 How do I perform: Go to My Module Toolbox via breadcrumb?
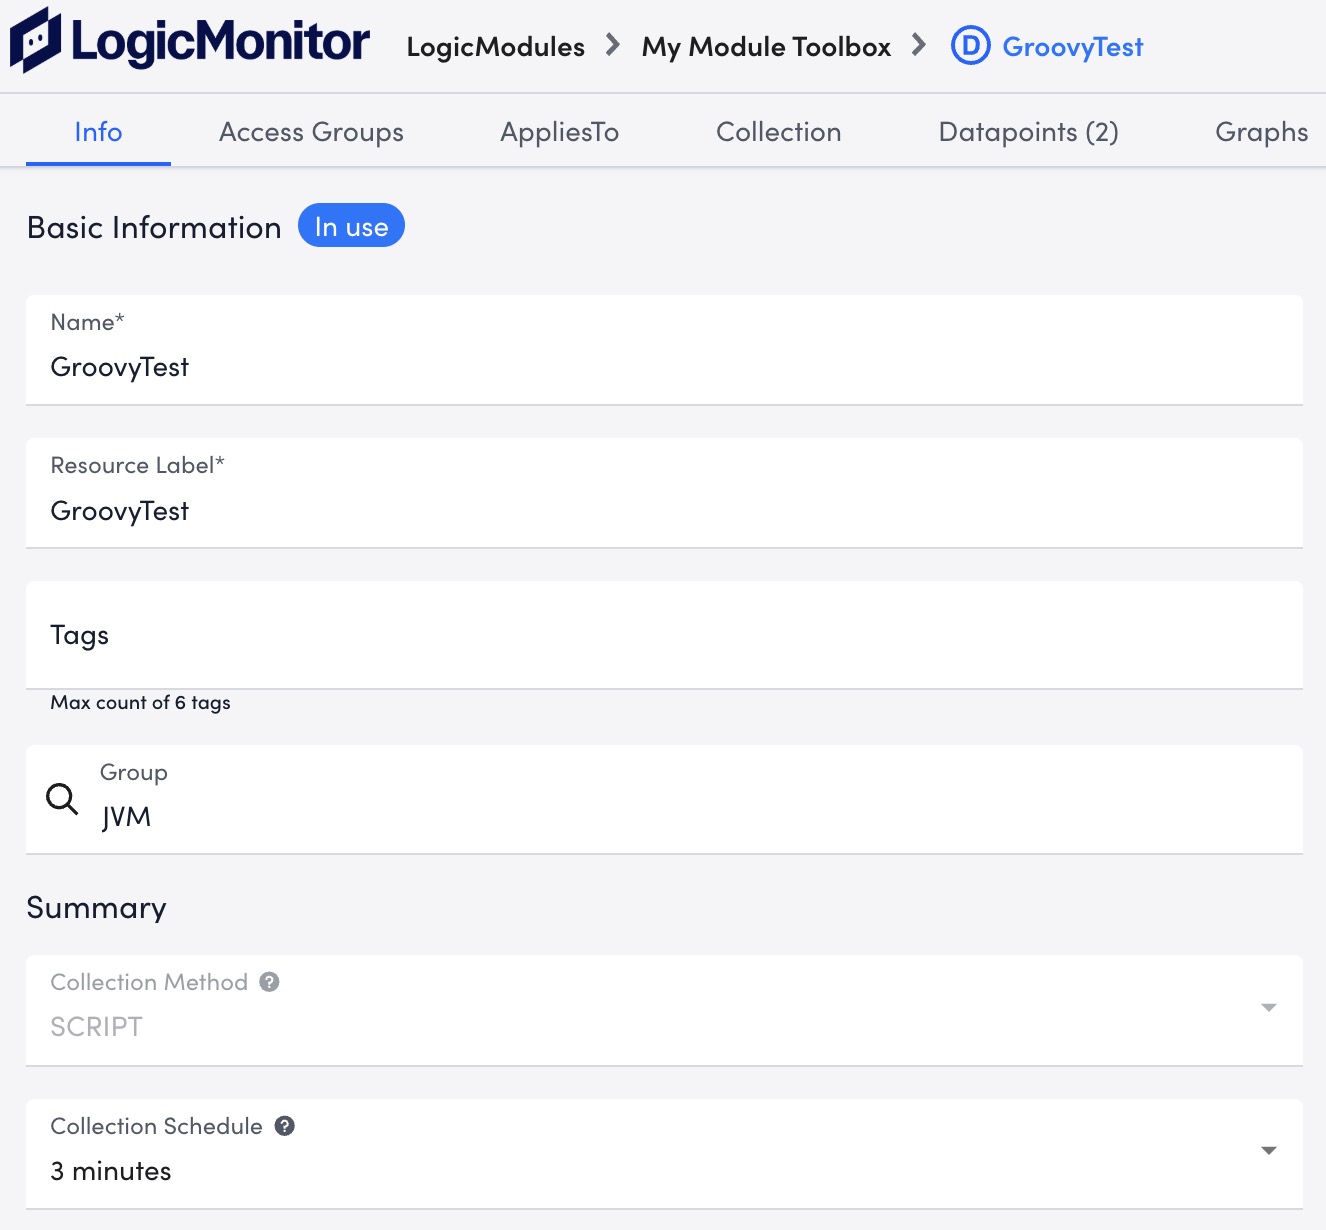point(766,46)
